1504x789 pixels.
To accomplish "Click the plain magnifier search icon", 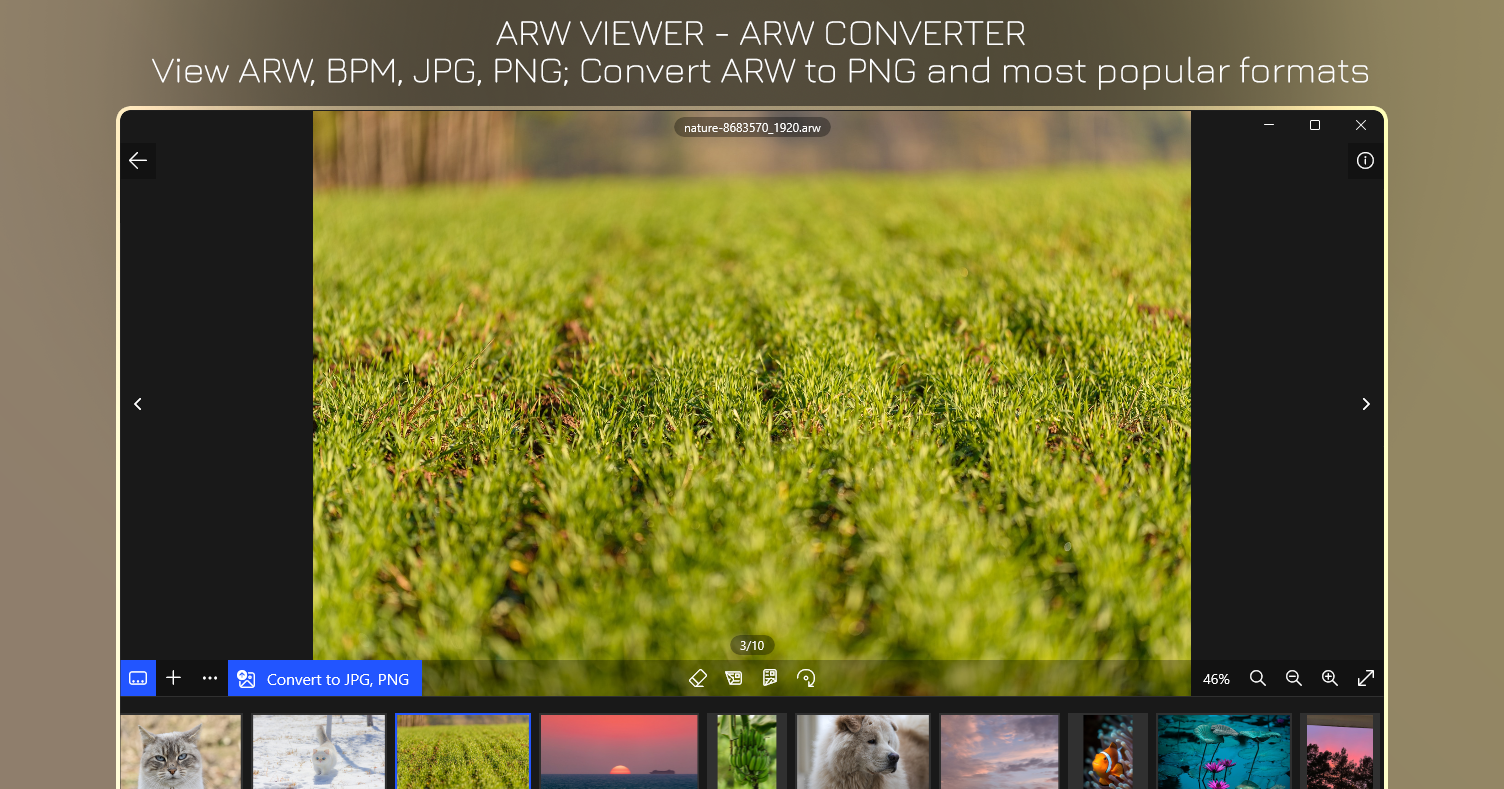I will click(x=1257, y=678).
